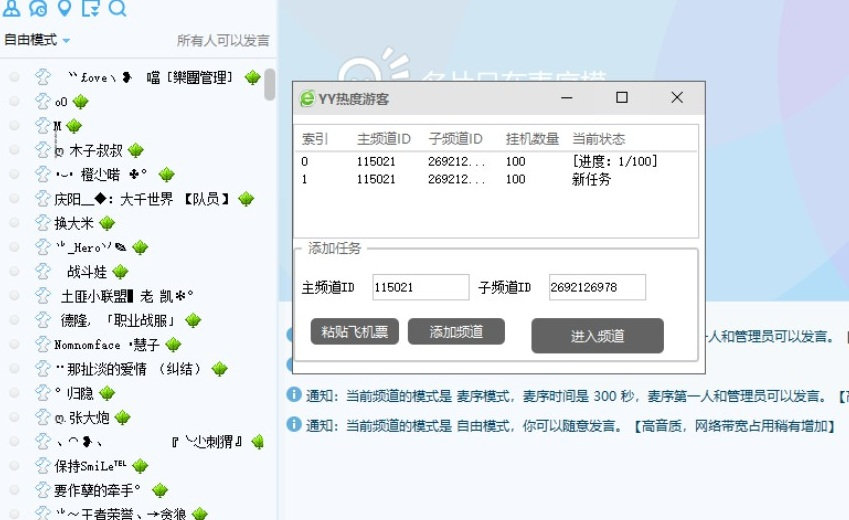Click status dot left of 换大米
This screenshot has height=520, width=849.
click(x=15, y=223)
